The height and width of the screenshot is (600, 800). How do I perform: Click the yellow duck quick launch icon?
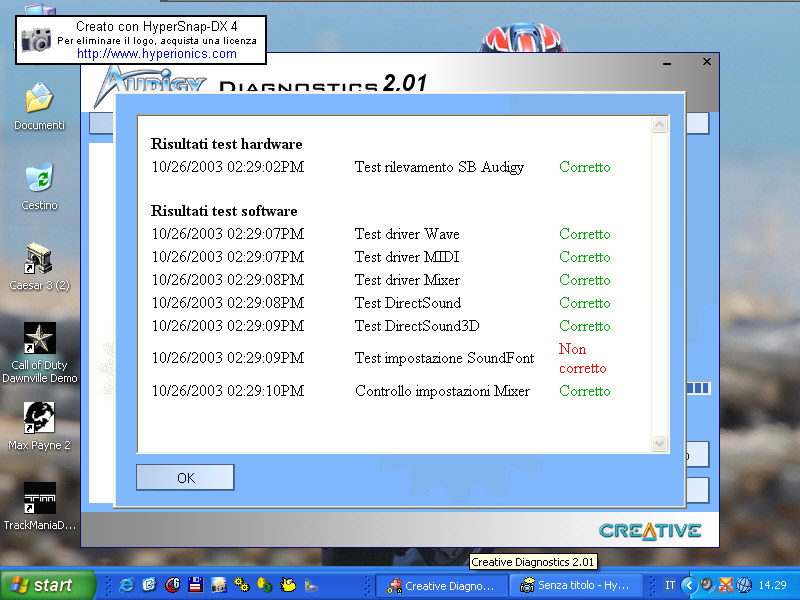[x=288, y=585]
